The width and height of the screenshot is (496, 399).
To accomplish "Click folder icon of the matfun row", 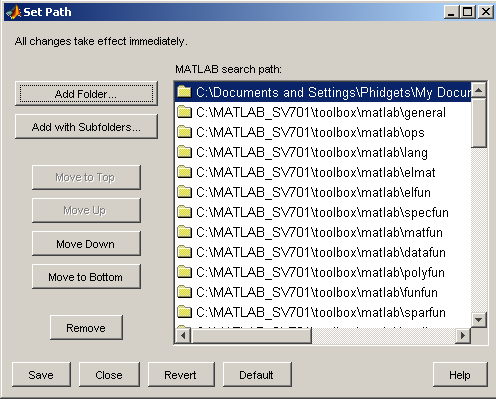I will [184, 232].
